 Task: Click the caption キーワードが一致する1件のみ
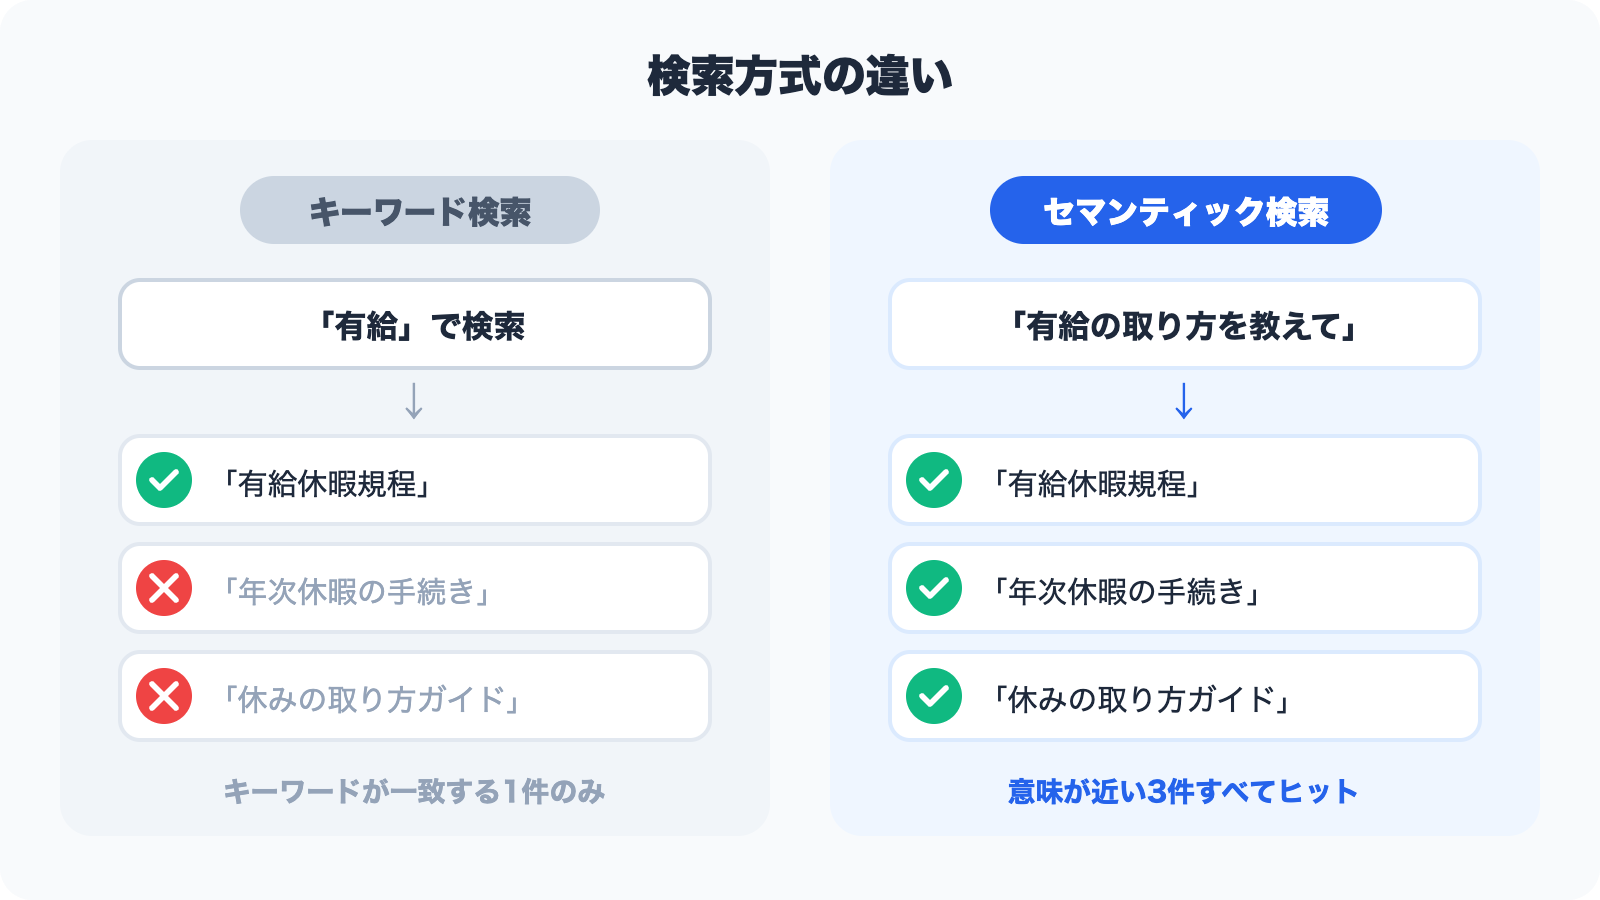tap(414, 792)
